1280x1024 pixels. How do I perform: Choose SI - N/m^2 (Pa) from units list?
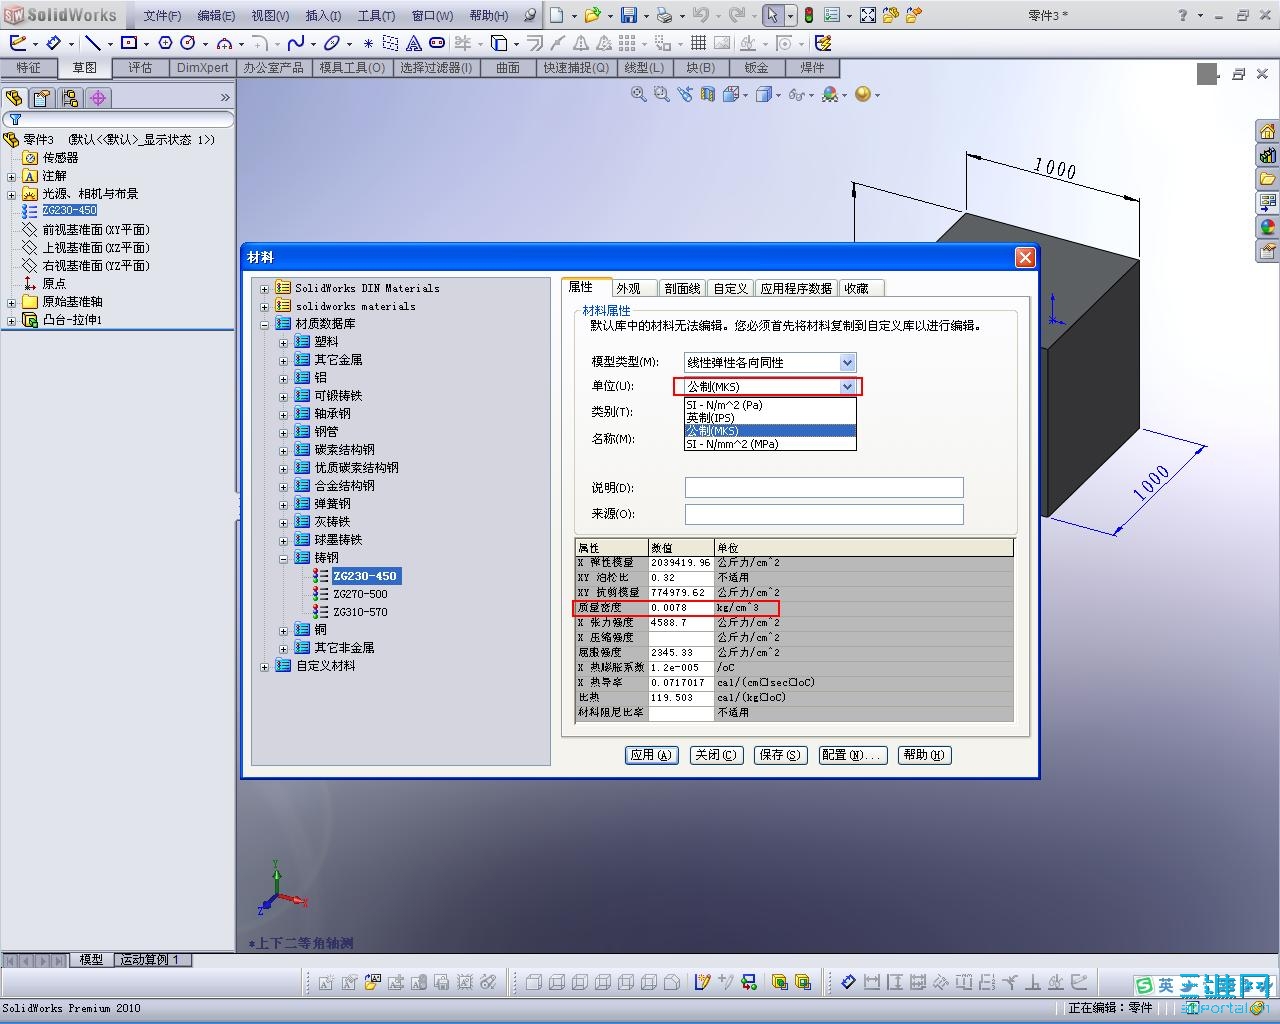[x=770, y=405]
